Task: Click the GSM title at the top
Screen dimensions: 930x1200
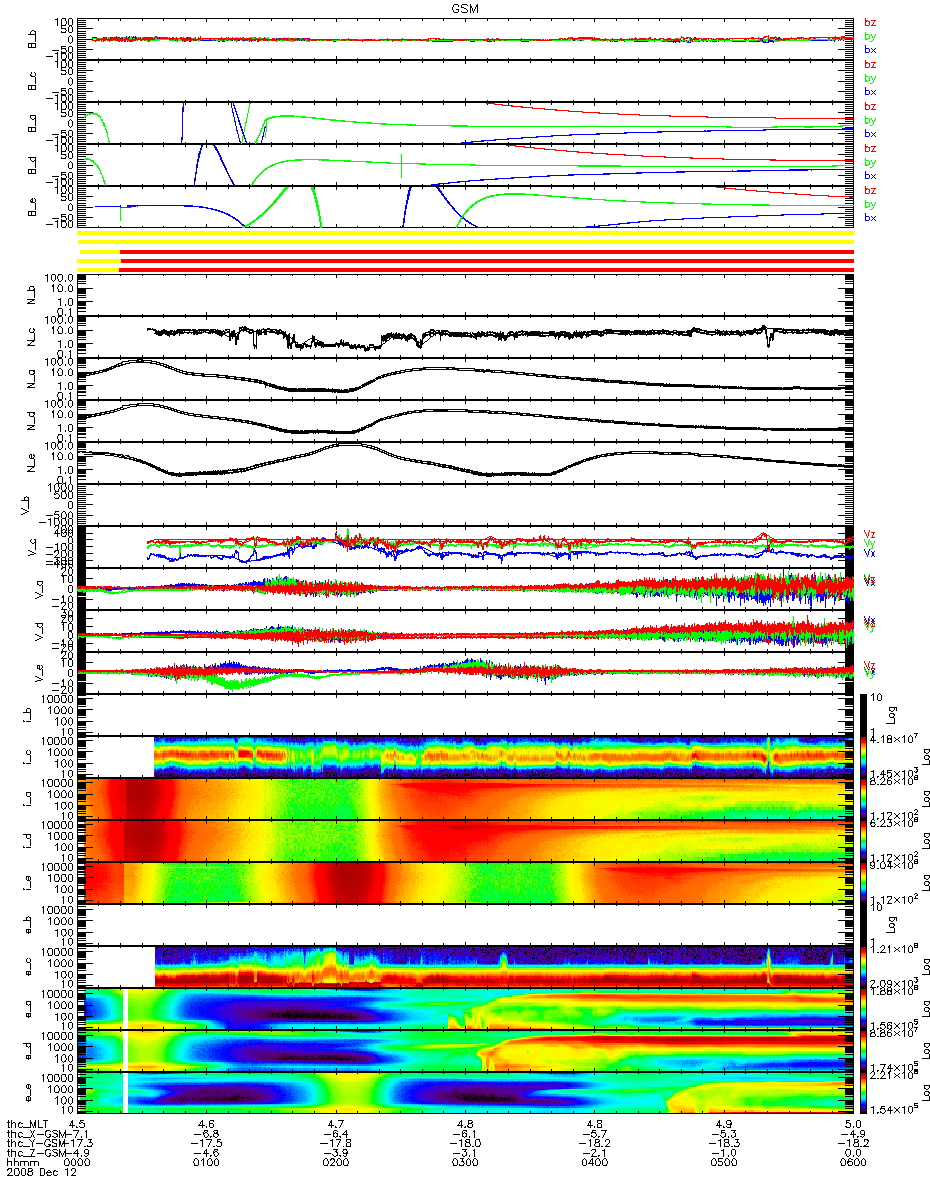Action: tap(465, 8)
